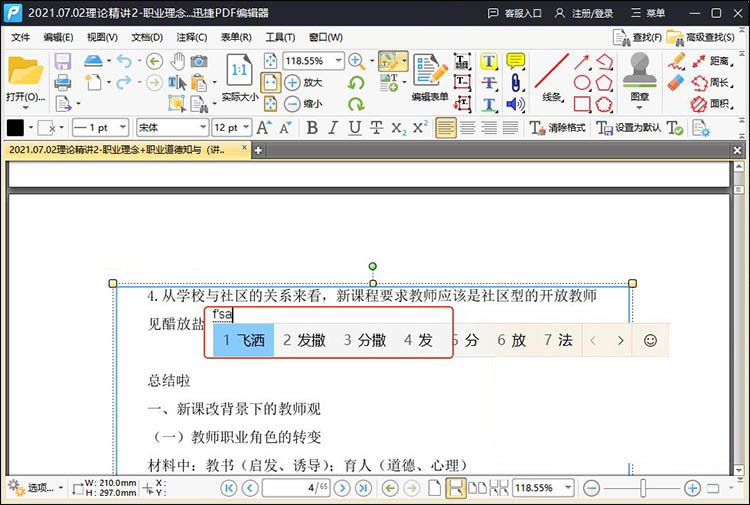Open the line width 1 pt dropdown

click(x=123, y=127)
